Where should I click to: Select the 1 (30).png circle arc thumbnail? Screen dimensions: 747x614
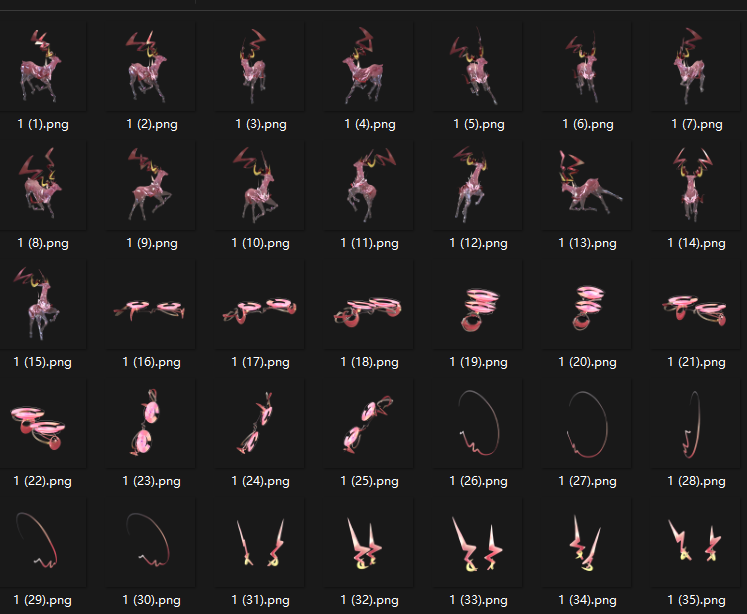152,543
